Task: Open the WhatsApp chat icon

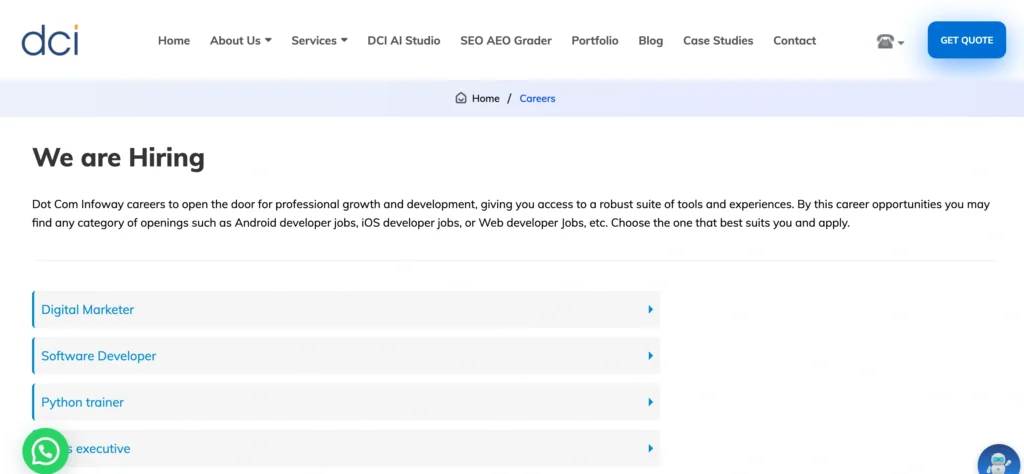Action: pos(45,450)
